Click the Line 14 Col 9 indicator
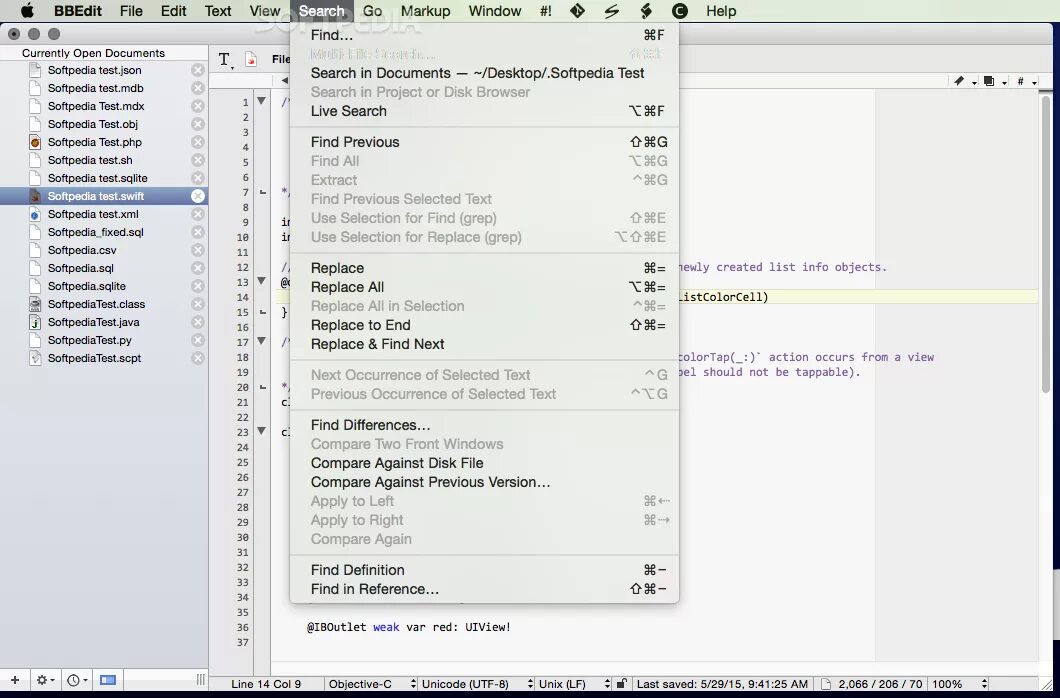The image size is (1060, 698). 266,684
